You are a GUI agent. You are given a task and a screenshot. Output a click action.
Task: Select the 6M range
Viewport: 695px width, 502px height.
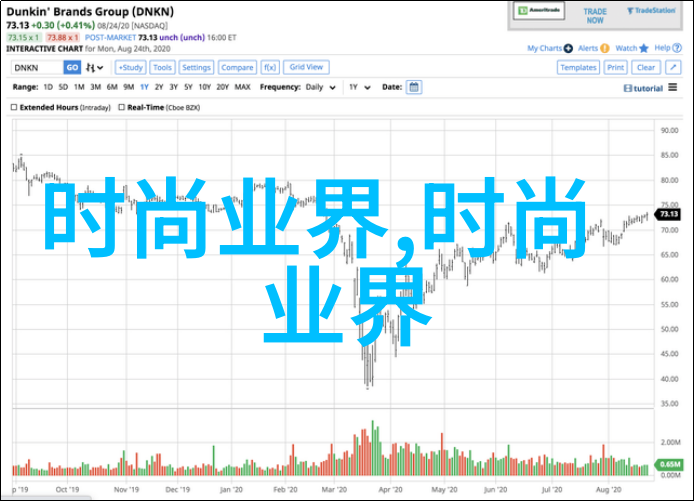point(112,87)
